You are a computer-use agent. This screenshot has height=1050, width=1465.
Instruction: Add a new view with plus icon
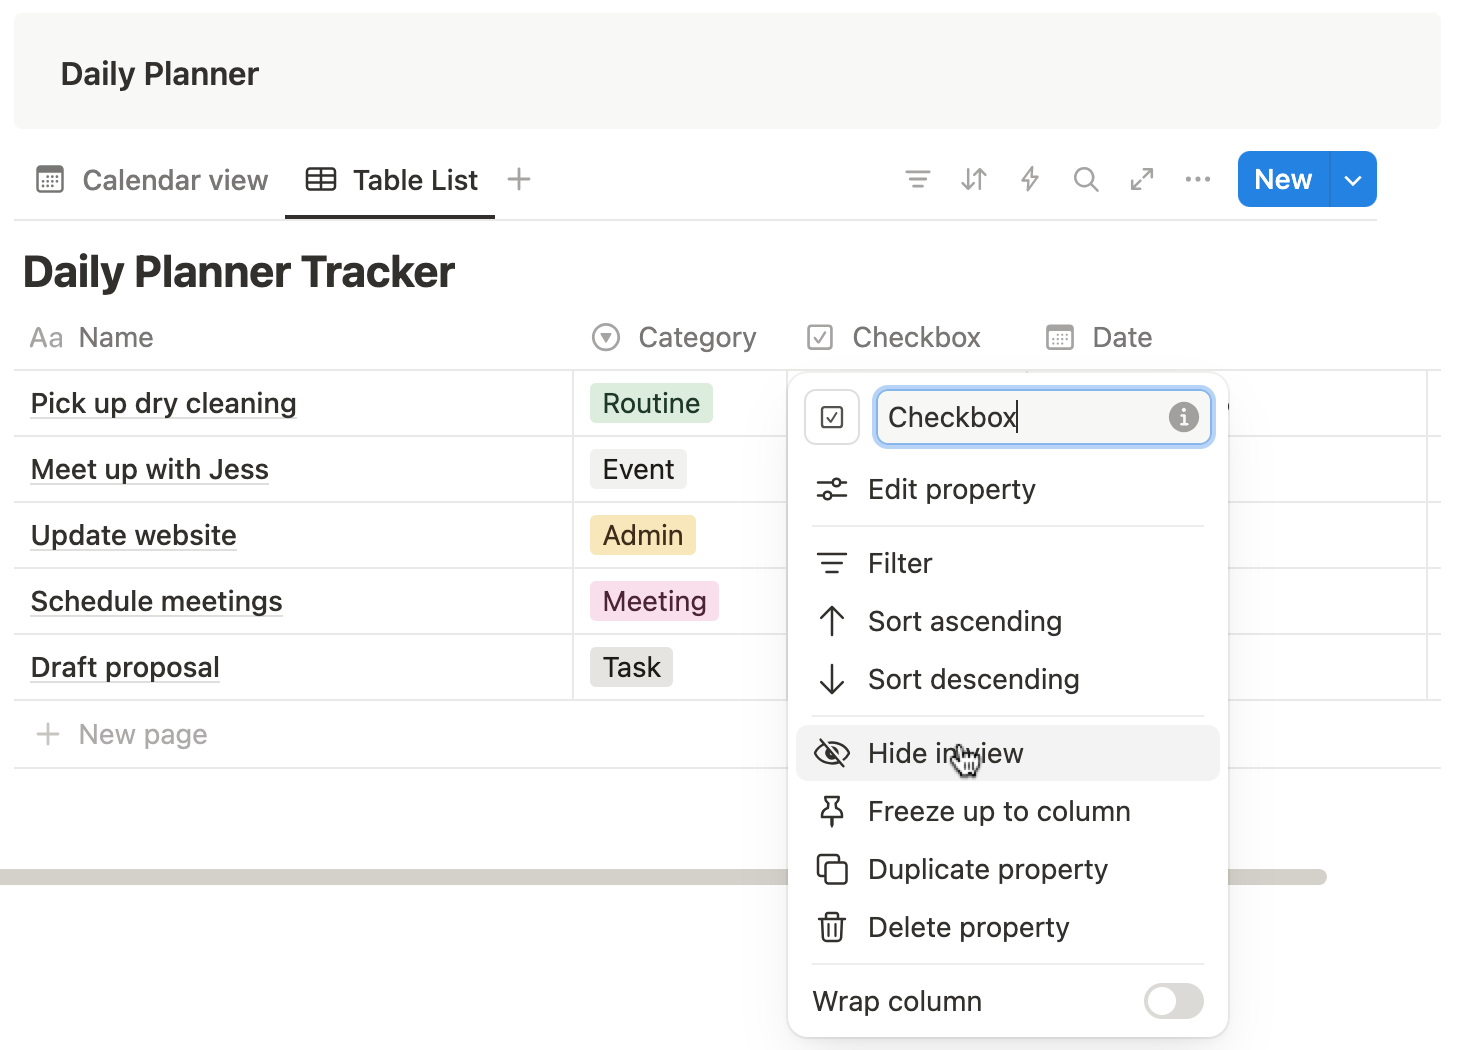518,180
